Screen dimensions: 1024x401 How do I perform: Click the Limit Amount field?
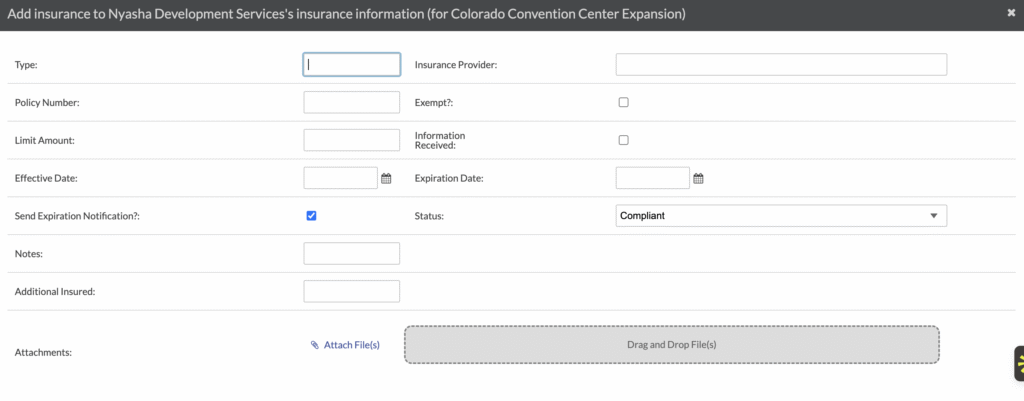click(x=351, y=140)
